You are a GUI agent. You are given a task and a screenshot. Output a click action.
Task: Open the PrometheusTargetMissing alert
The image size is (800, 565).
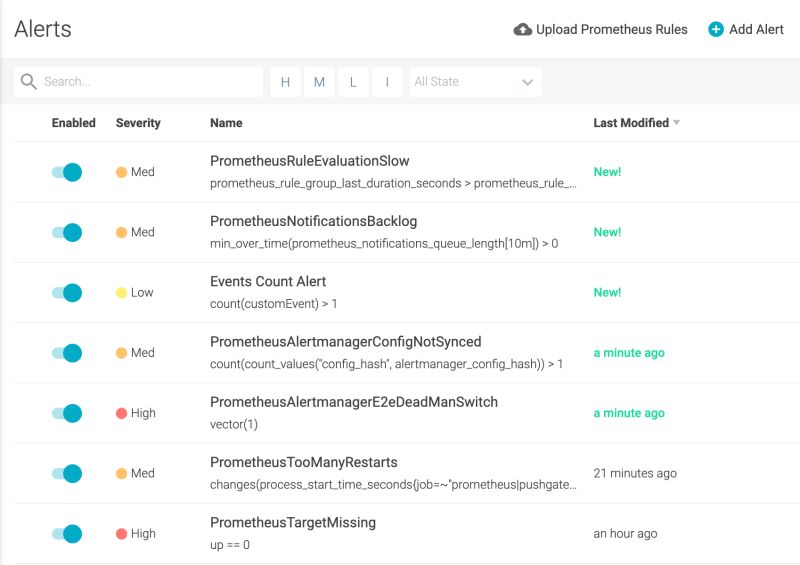pos(293,522)
